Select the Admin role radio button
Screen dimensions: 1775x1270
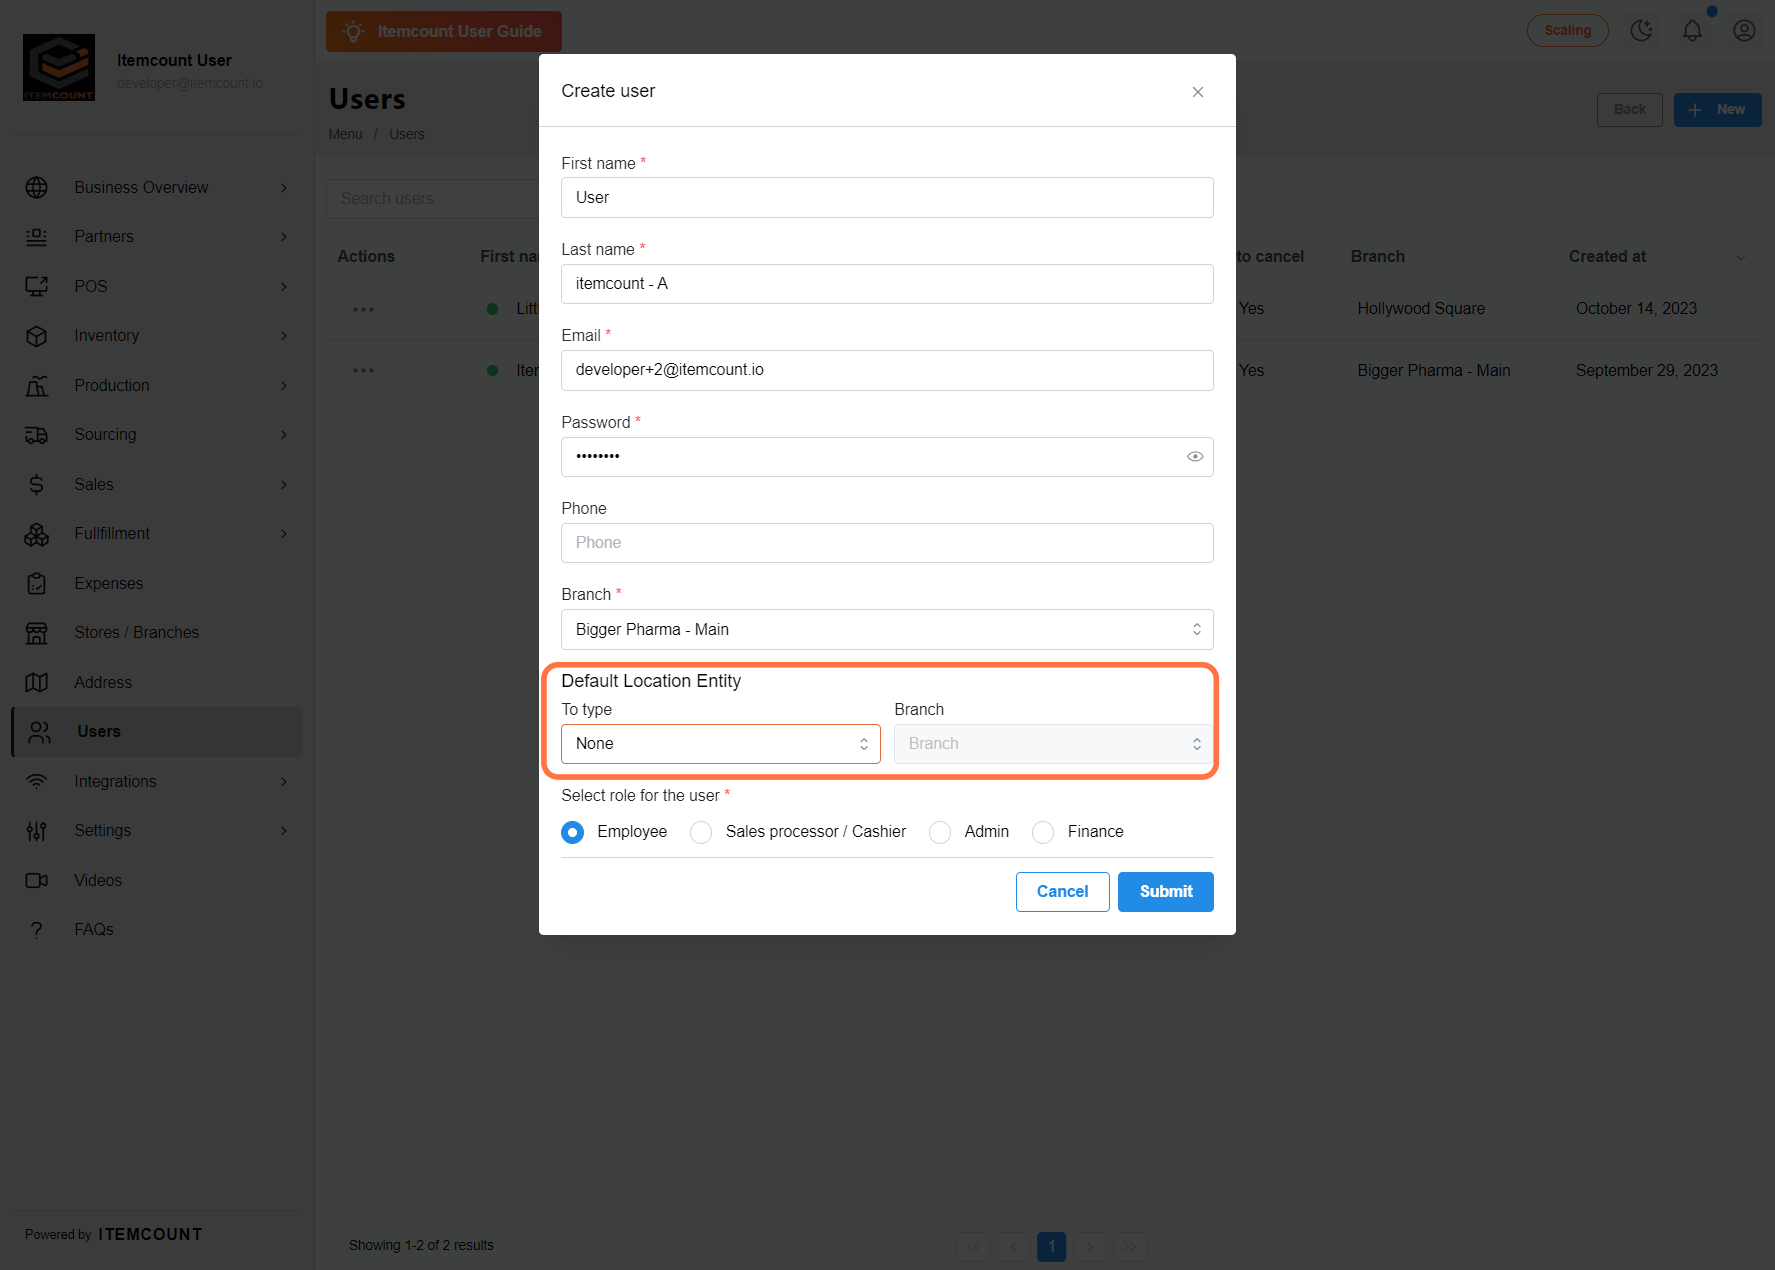click(x=940, y=832)
